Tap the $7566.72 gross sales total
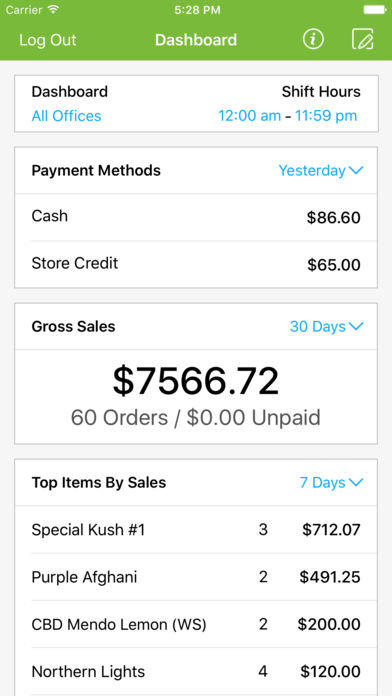The image size is (392, 696). click(x=196, y=381)
